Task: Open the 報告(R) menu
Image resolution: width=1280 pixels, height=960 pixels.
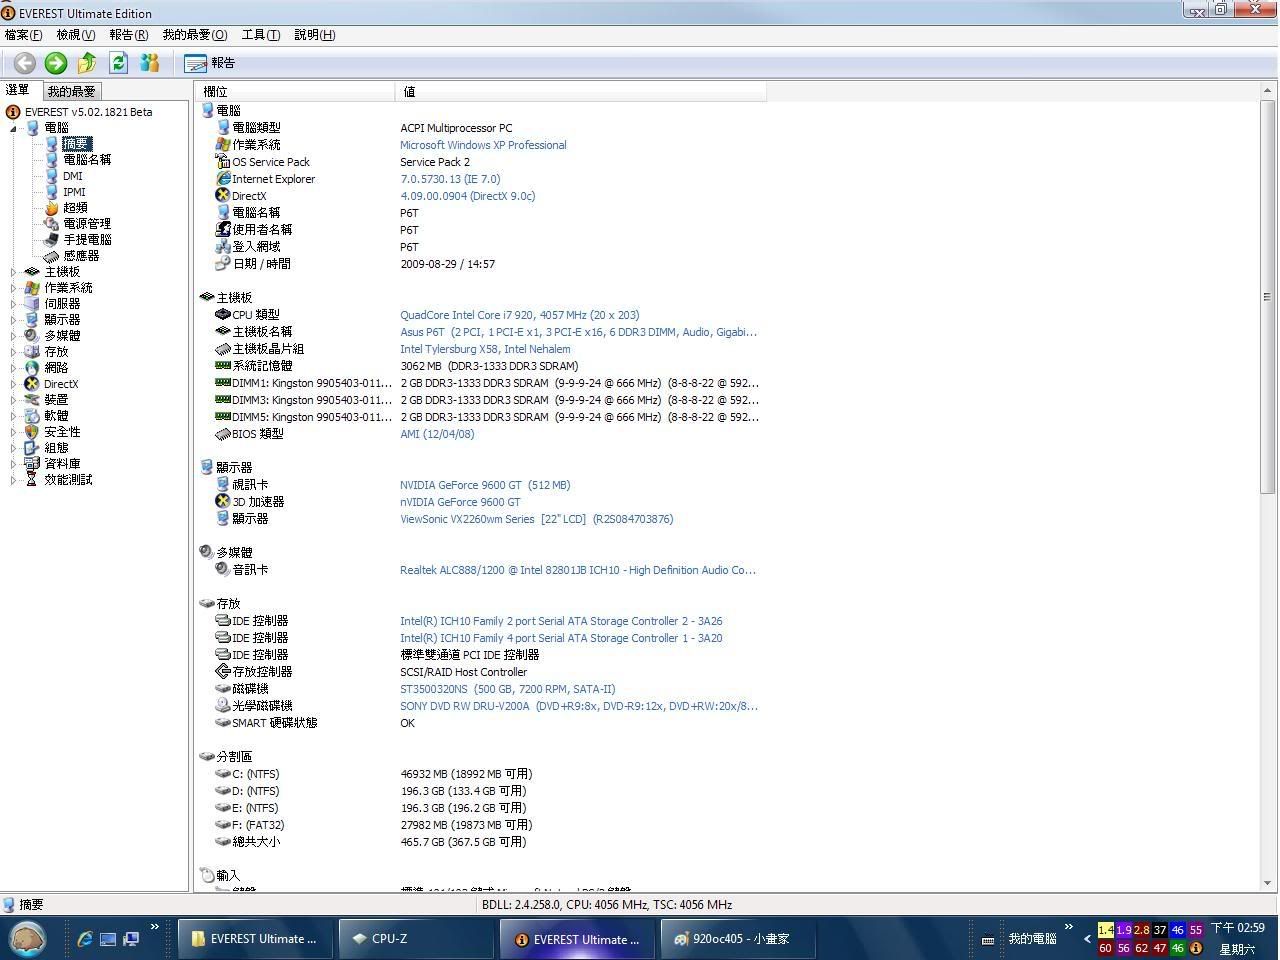Action: 129,35
